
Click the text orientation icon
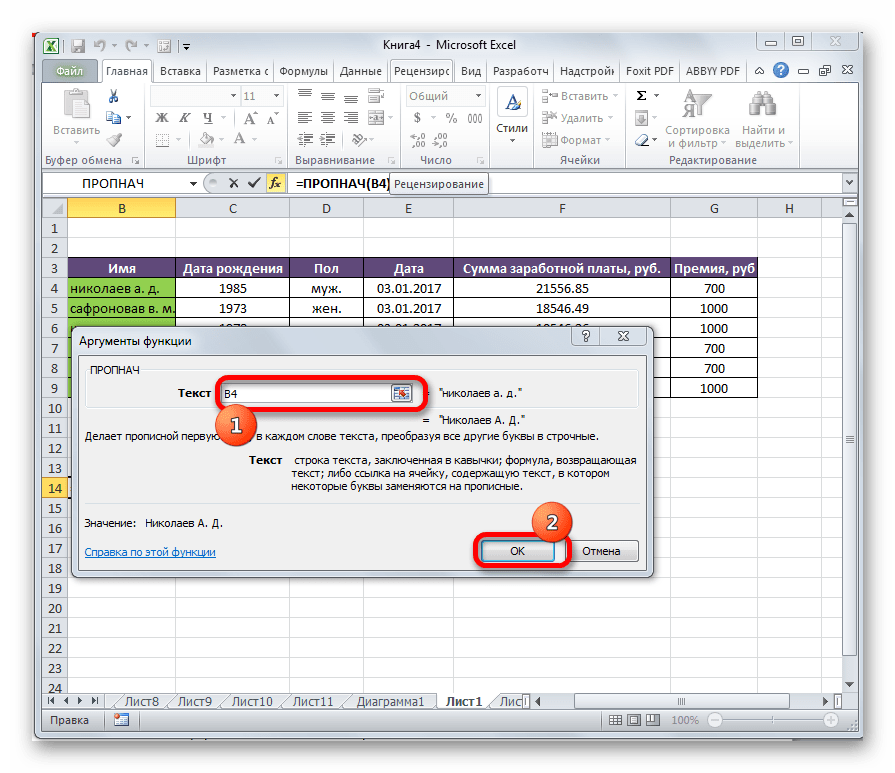click(359, 139)
